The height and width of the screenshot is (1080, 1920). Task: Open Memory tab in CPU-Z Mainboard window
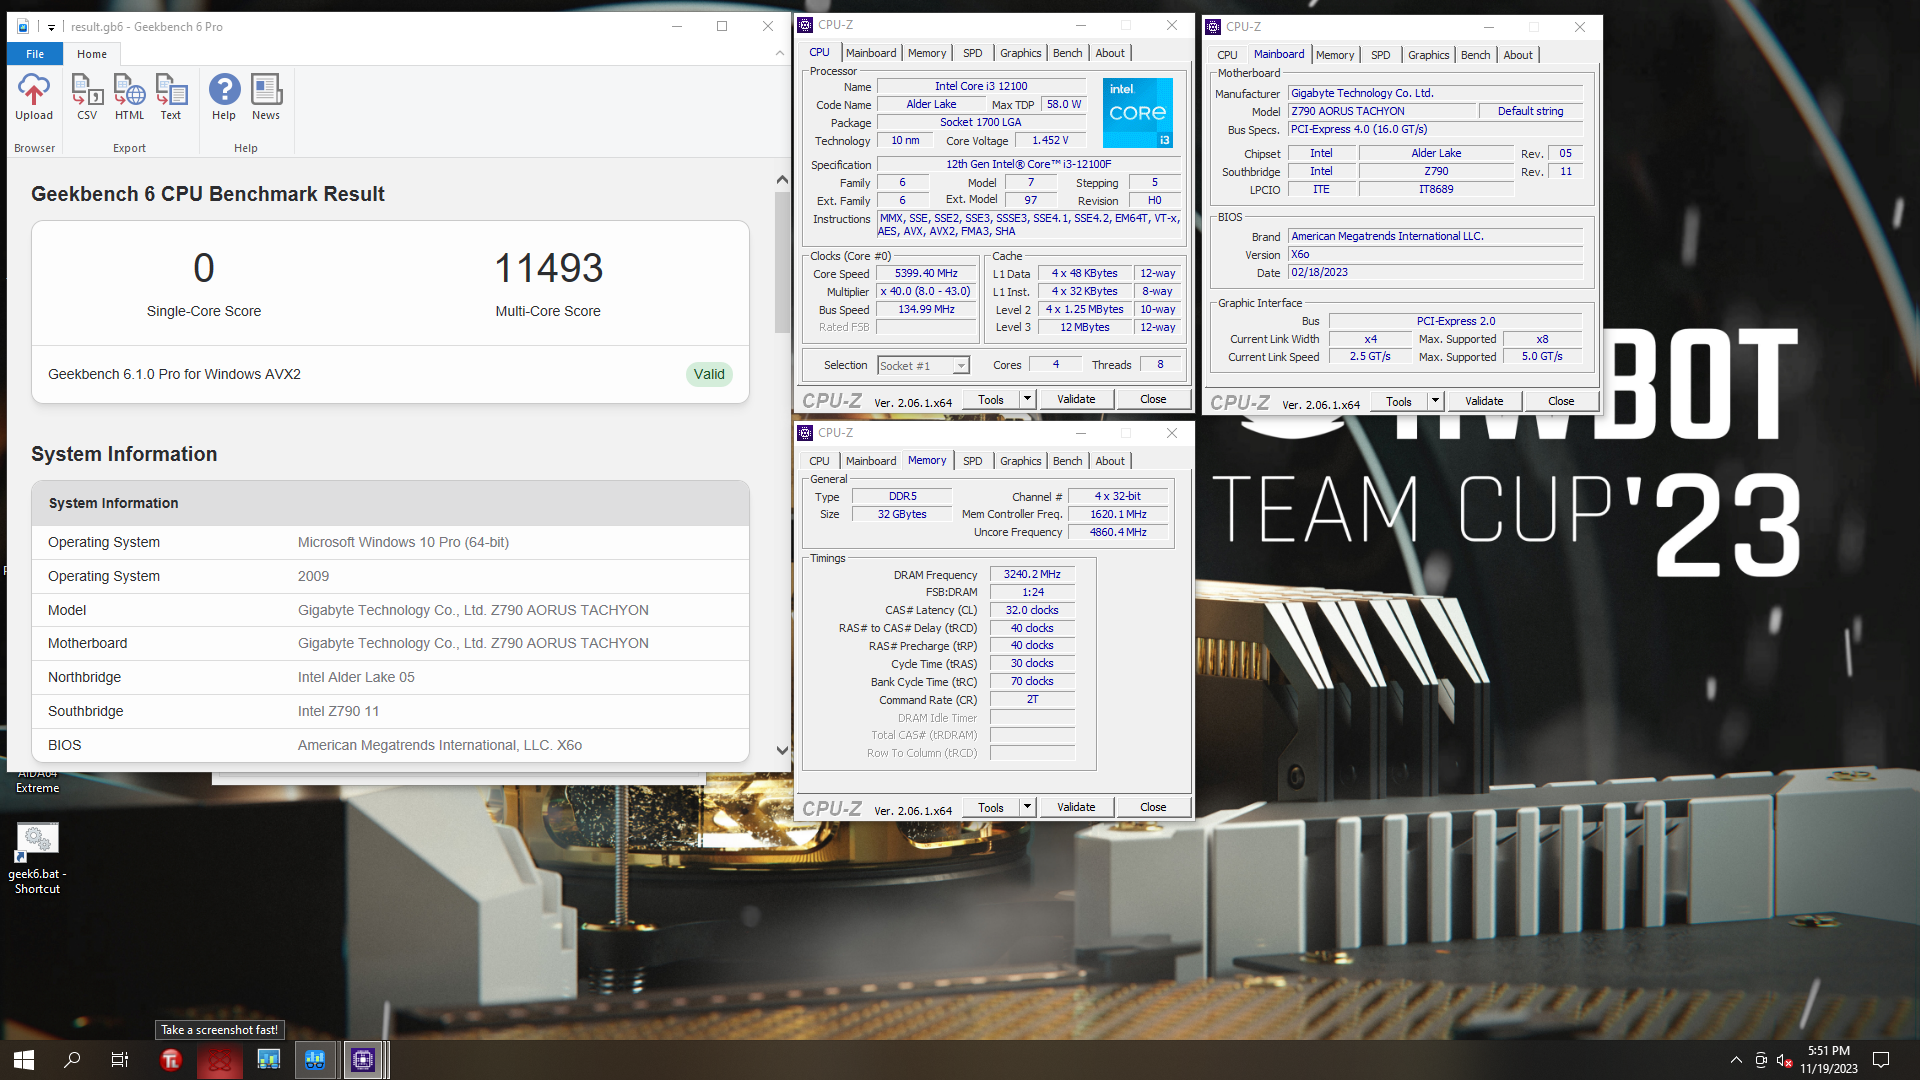tap(1335, 55)
